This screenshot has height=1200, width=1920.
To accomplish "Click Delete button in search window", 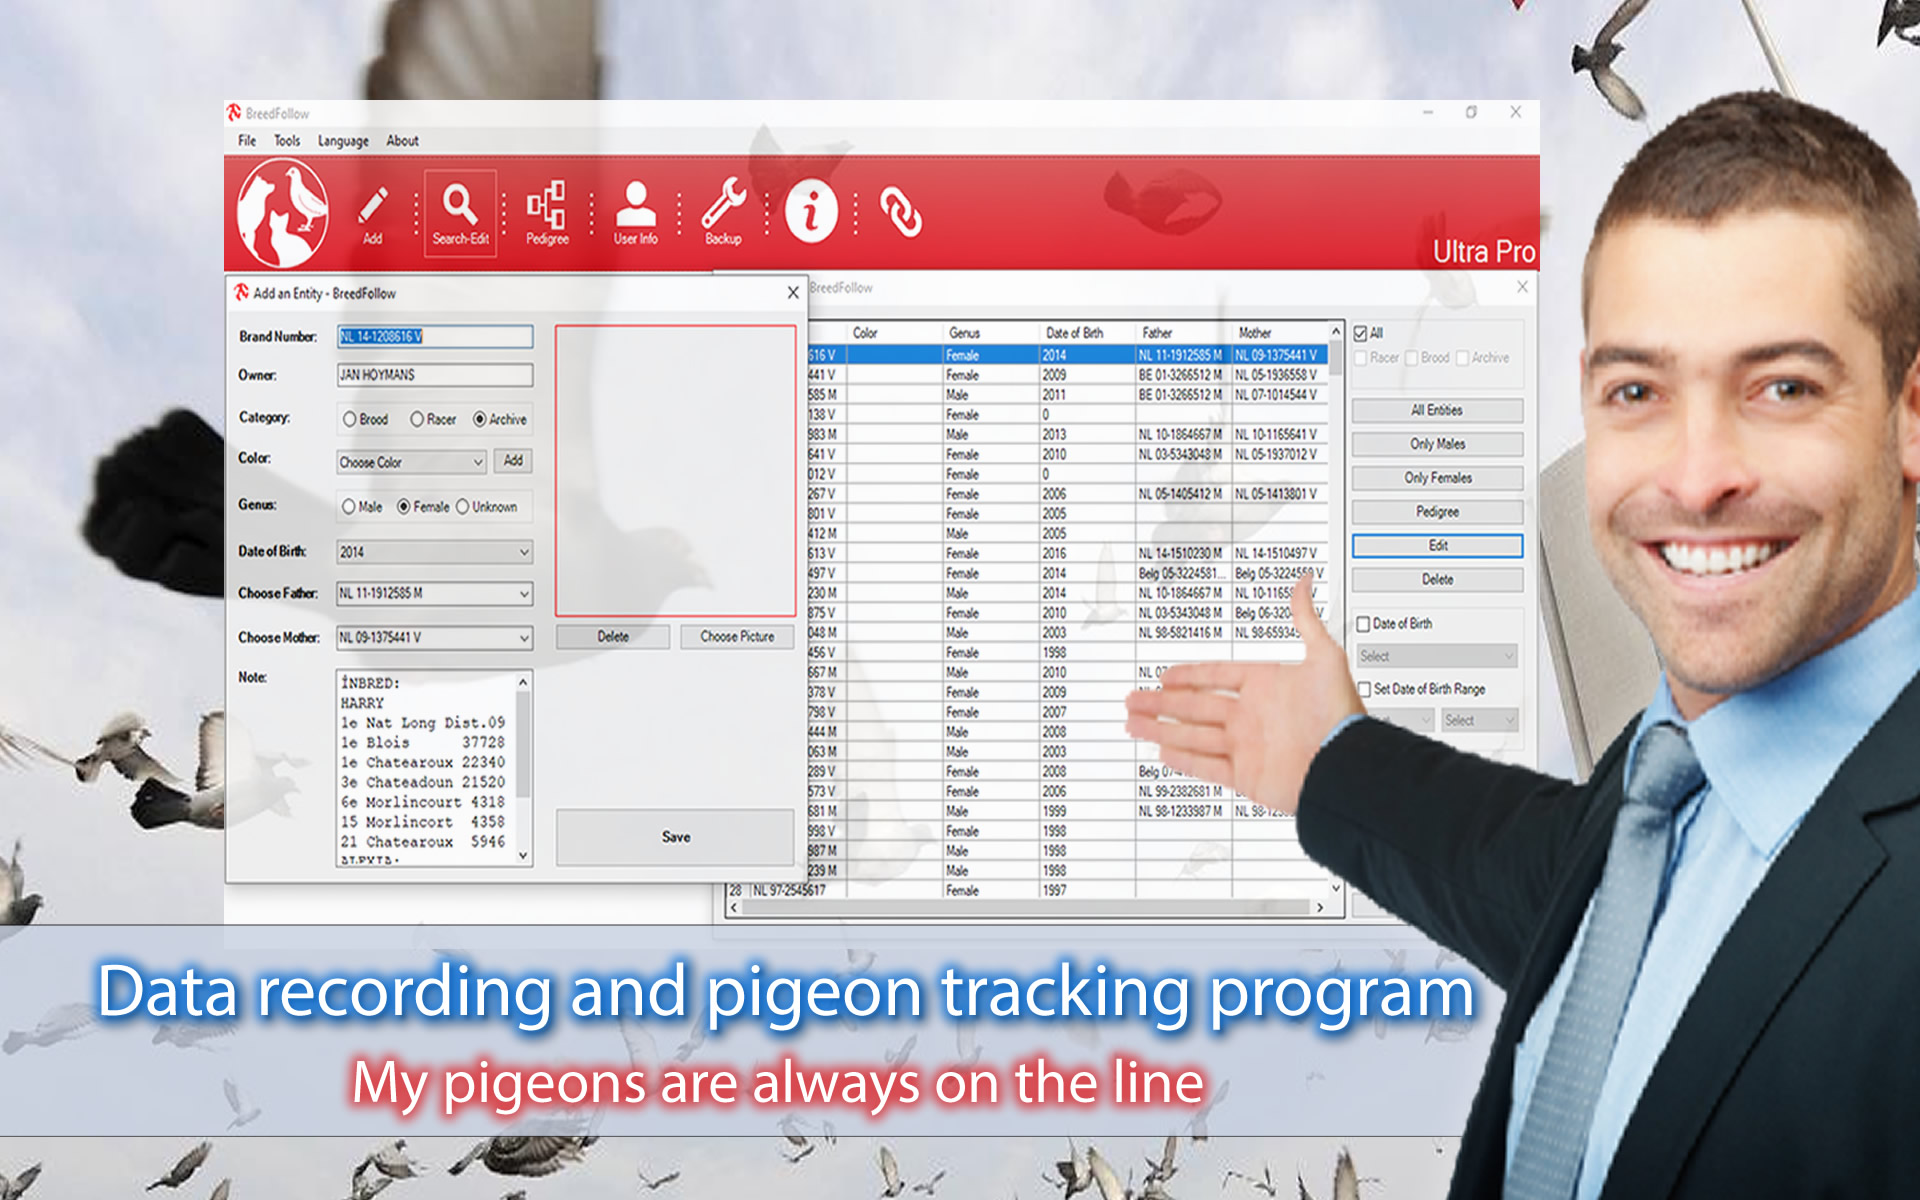I will 1437,580.
